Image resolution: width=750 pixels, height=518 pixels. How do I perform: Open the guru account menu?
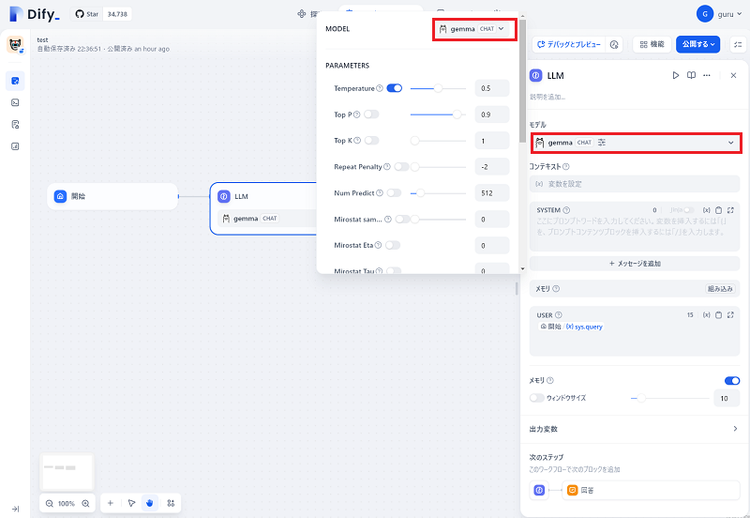[x=719, y=14]
